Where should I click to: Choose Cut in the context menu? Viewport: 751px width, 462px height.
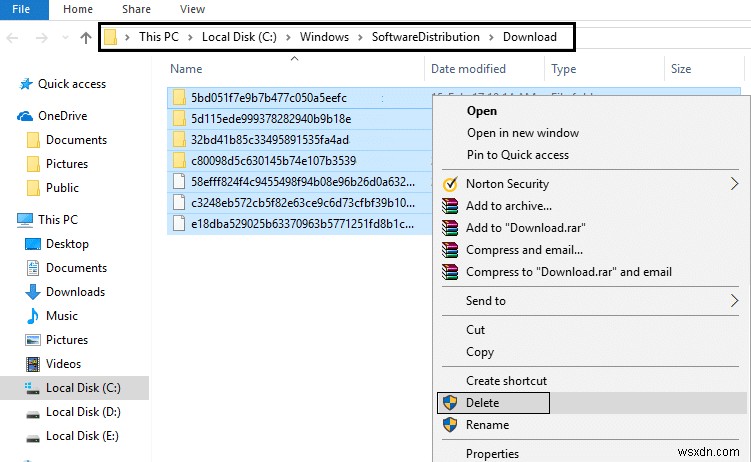click(x=475, y=330)
